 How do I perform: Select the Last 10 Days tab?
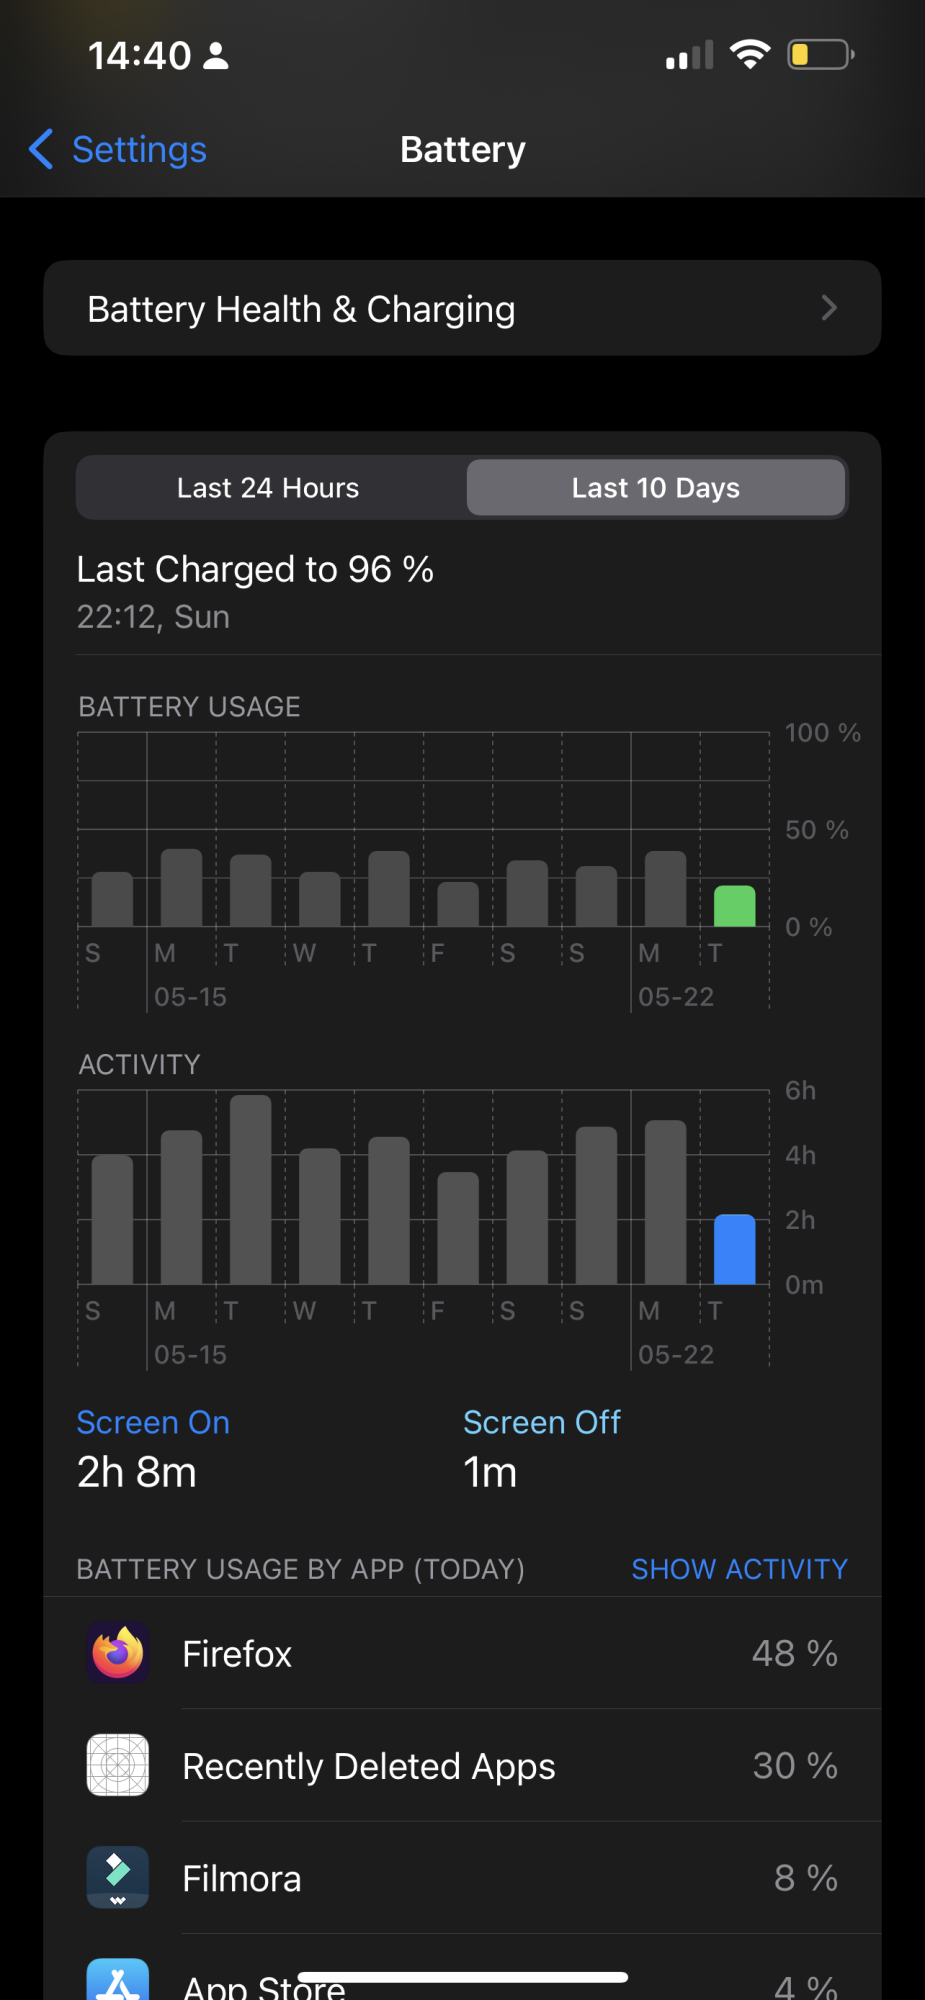[x=656, y=488]
